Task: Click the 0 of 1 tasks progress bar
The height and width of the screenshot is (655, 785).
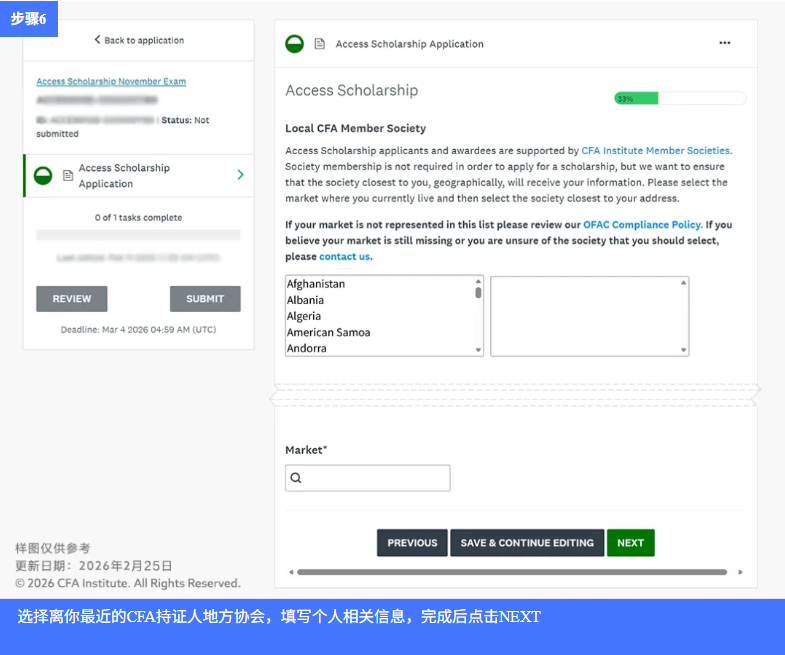Action: click(138, 235)
